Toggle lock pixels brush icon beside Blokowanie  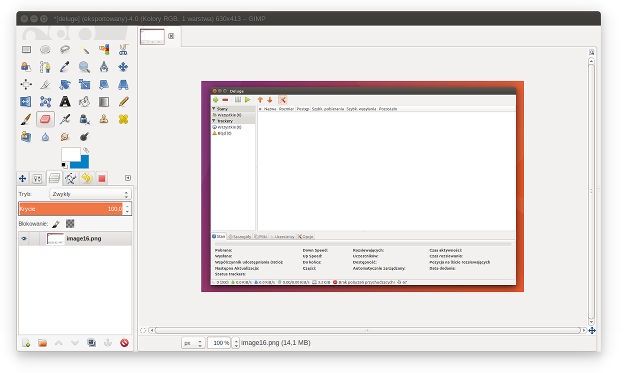(x=56, y=224)
